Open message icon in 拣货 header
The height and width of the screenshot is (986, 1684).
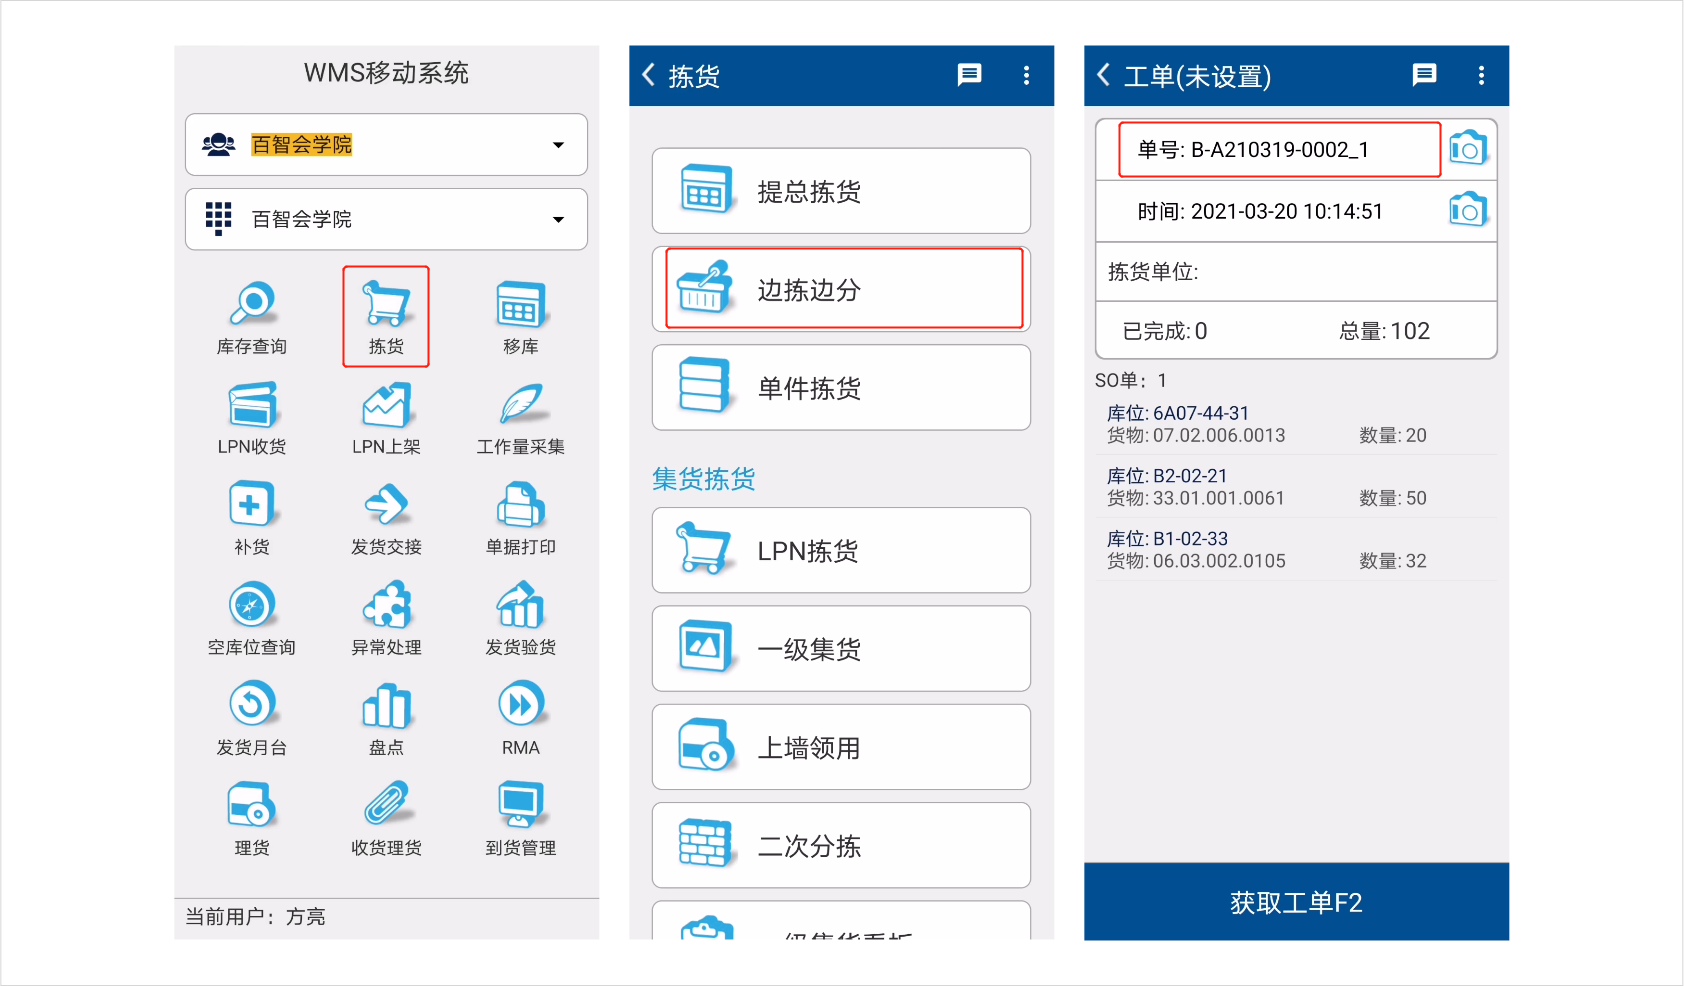(x=969, y=75)
